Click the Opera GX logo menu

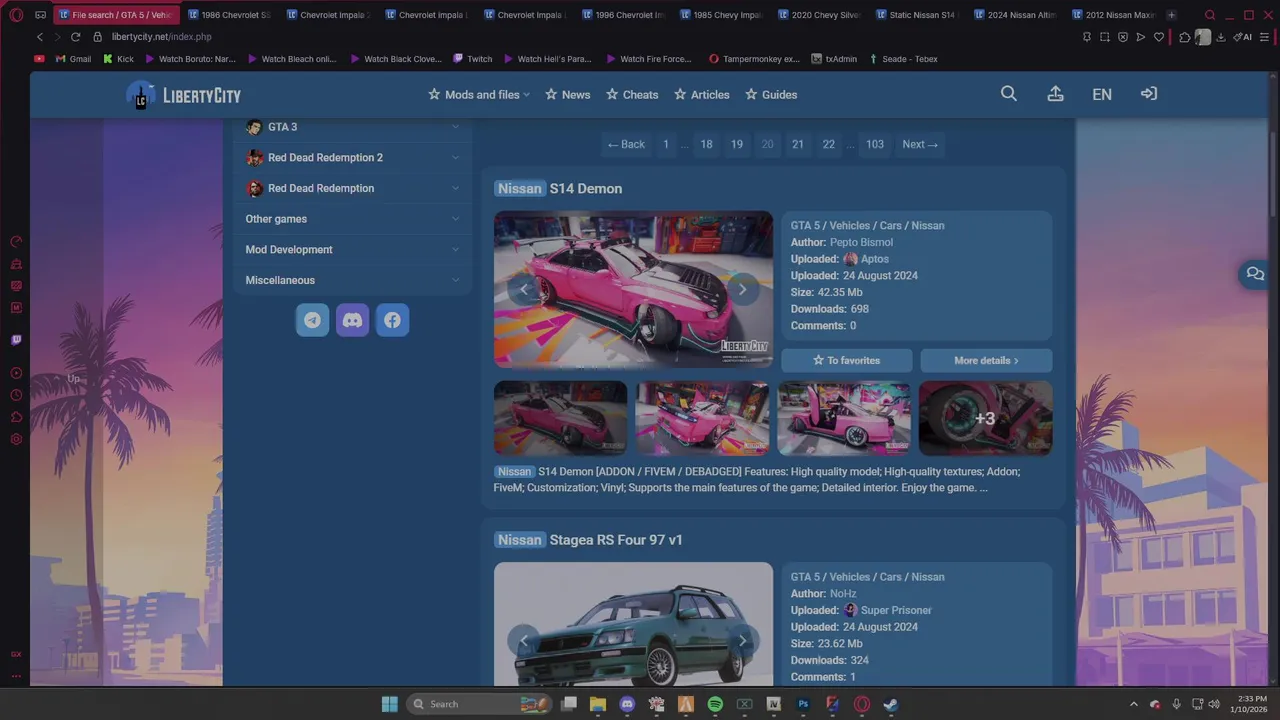16,15
